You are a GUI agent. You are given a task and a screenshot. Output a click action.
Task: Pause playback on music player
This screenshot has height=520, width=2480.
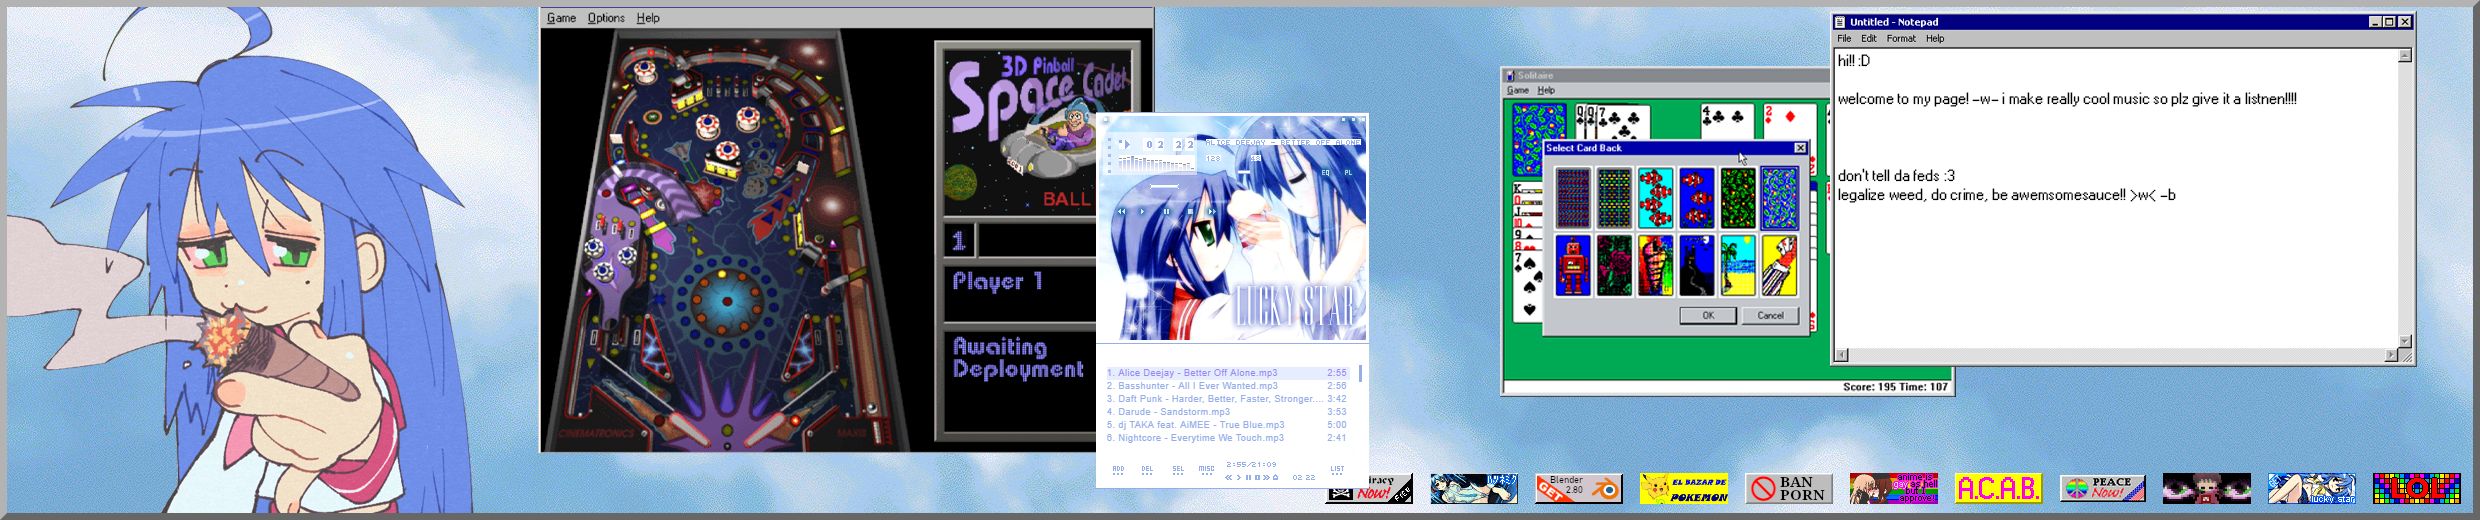[x=1166, y=212]
